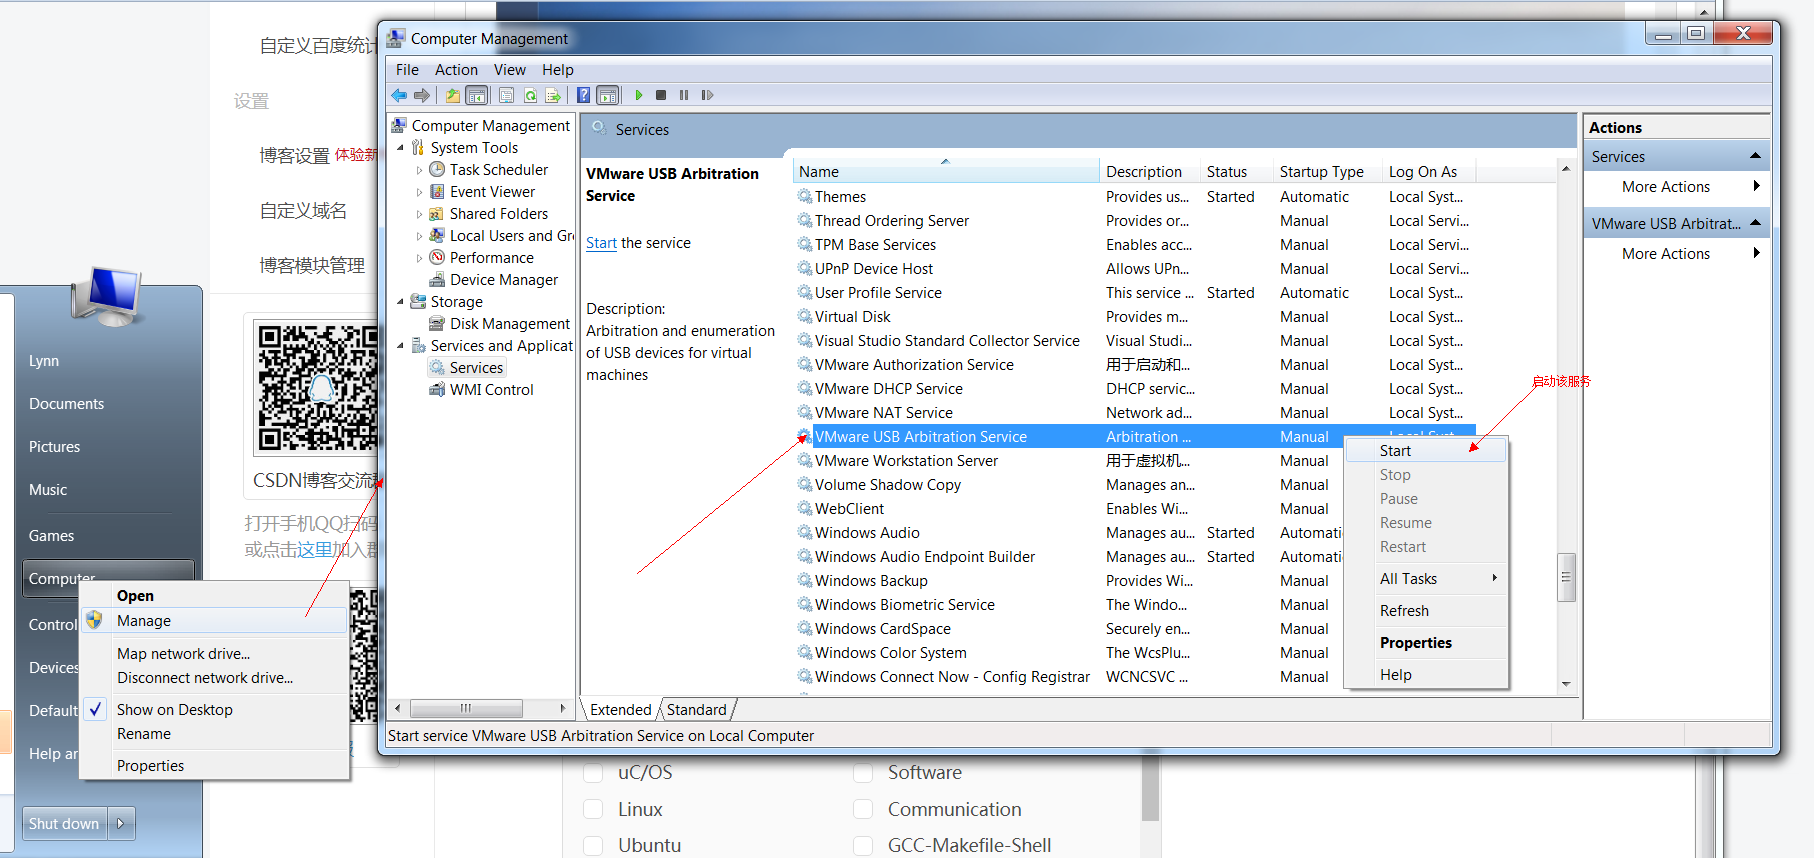
Task: Collapse the VMware USB Arbitrat... Actions section
Action: pos(1755,223)
